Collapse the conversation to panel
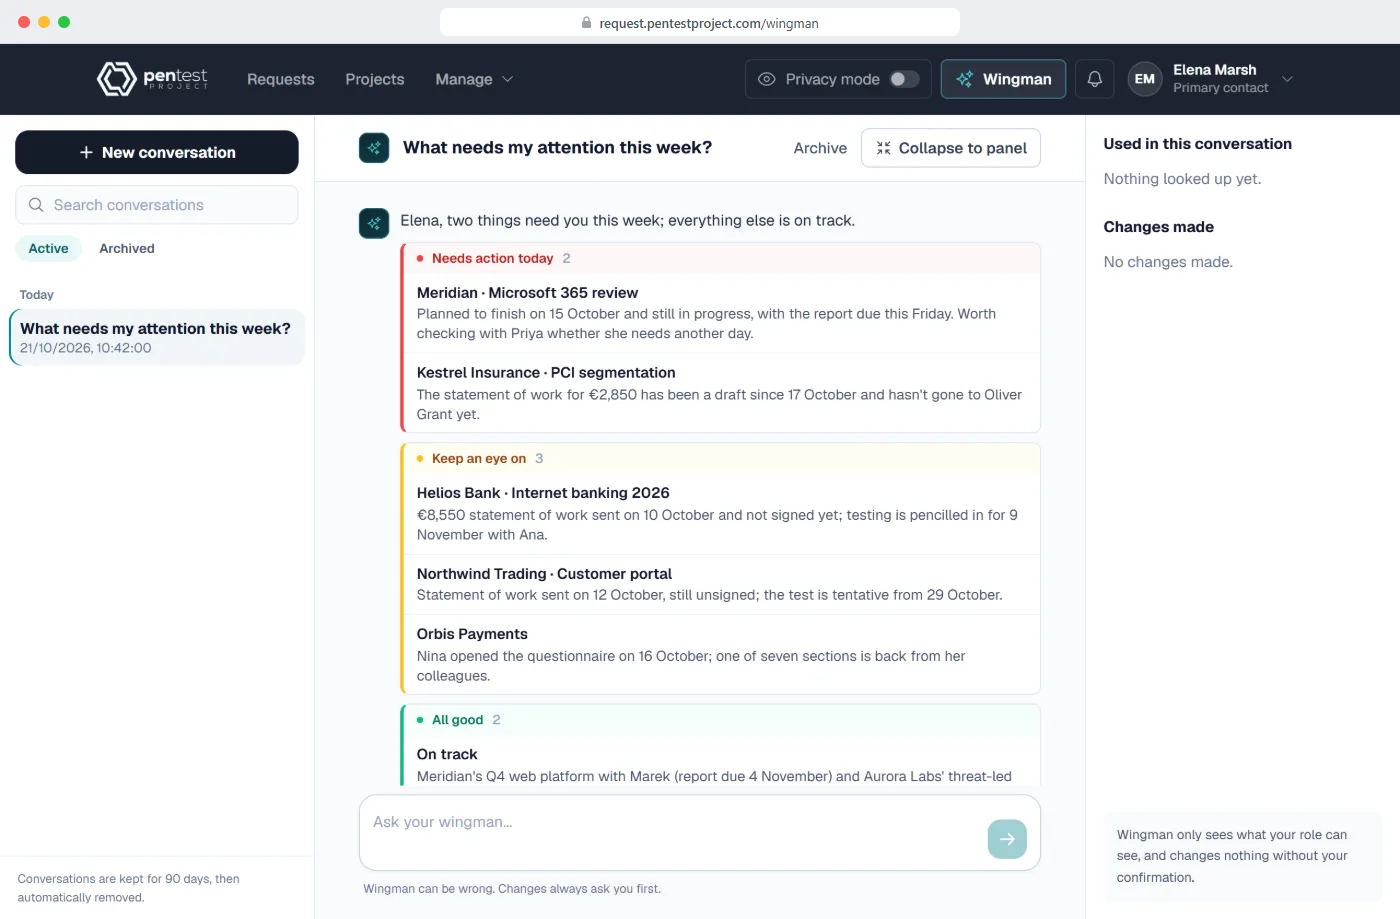 coord(951,148)
